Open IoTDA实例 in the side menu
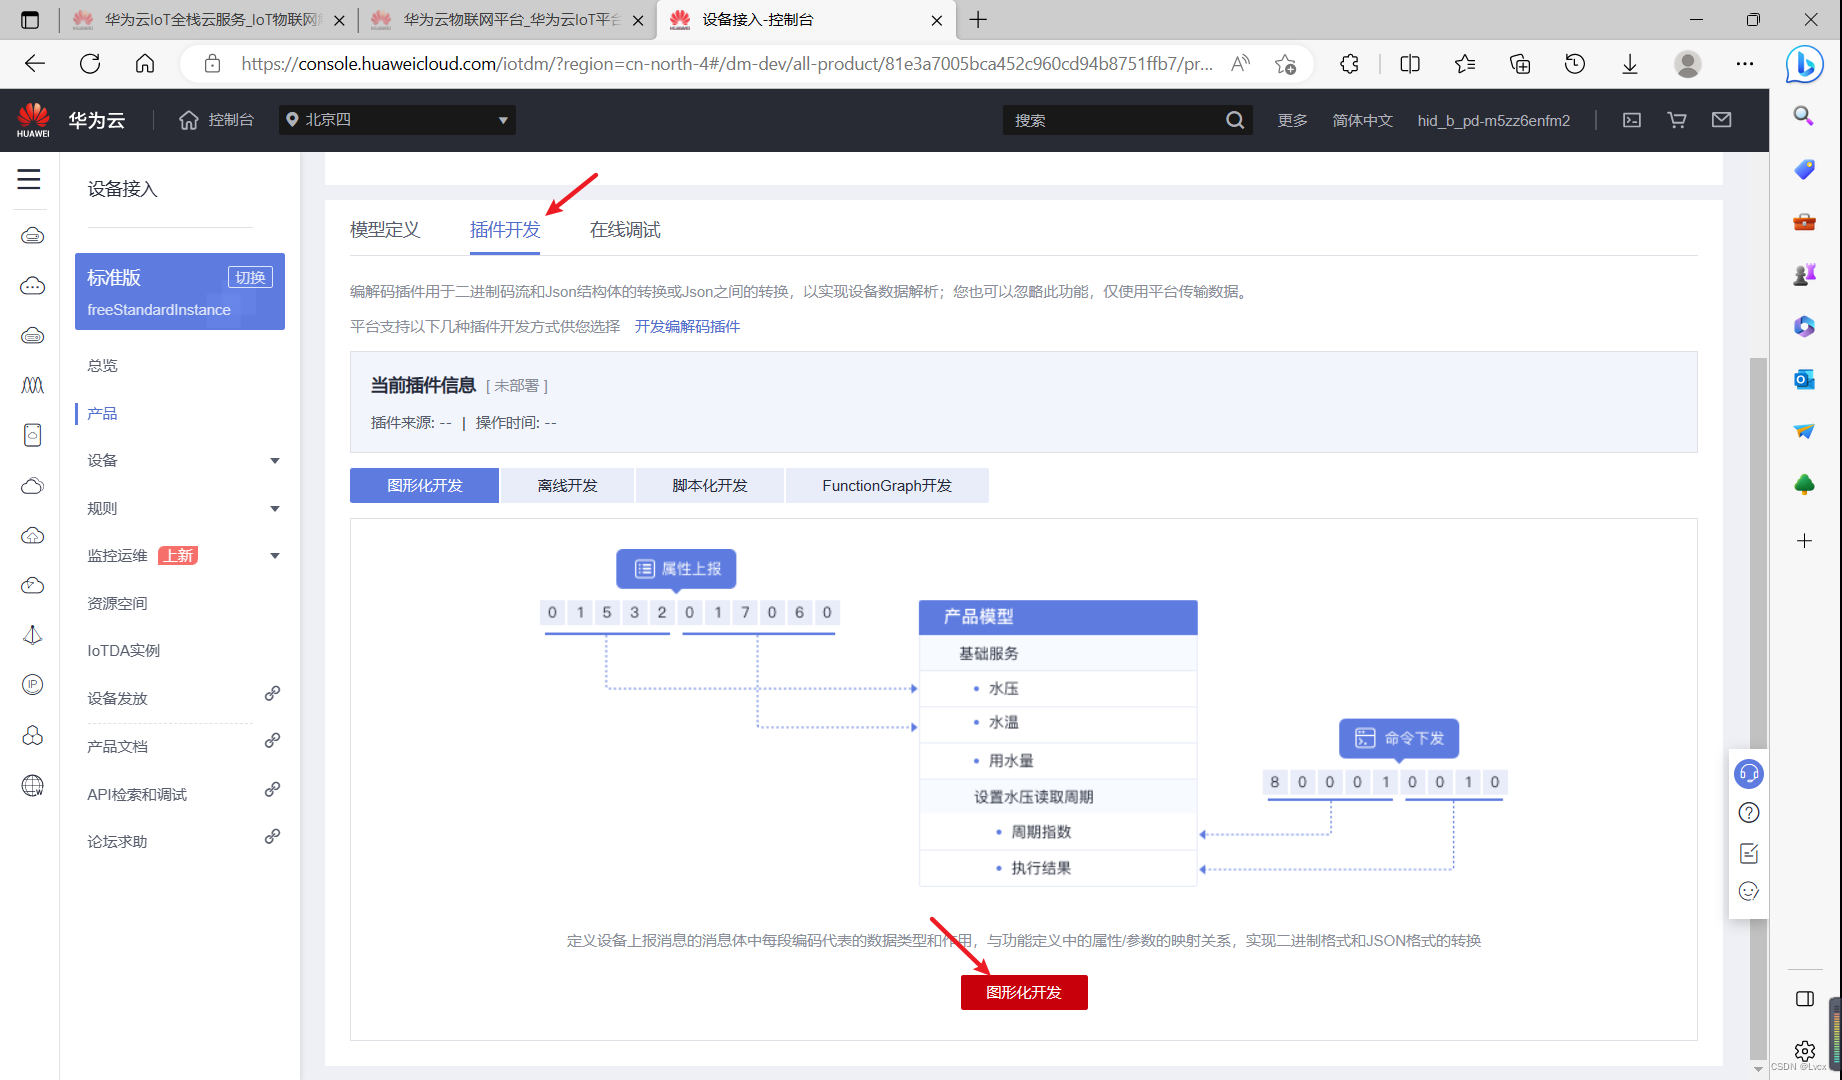This screenshot has width=1842, height=1080. [123, 651]
